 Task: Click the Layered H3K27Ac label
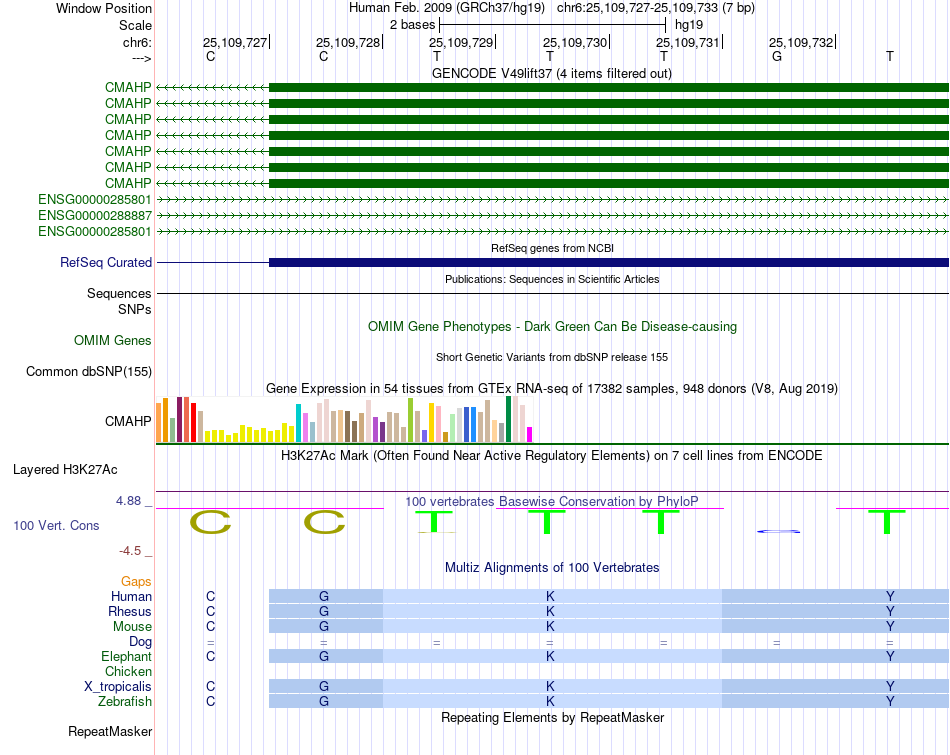click(65, 470)
